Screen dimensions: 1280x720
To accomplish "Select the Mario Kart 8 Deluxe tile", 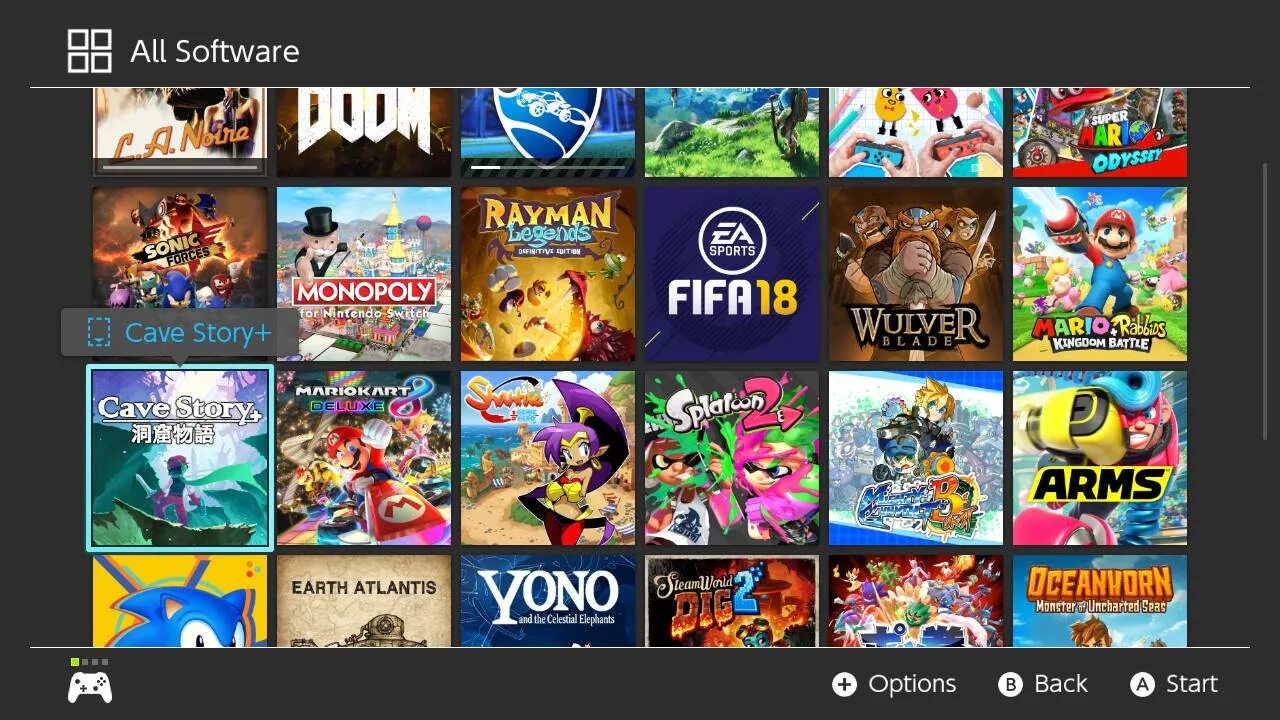I will point(364,458).
